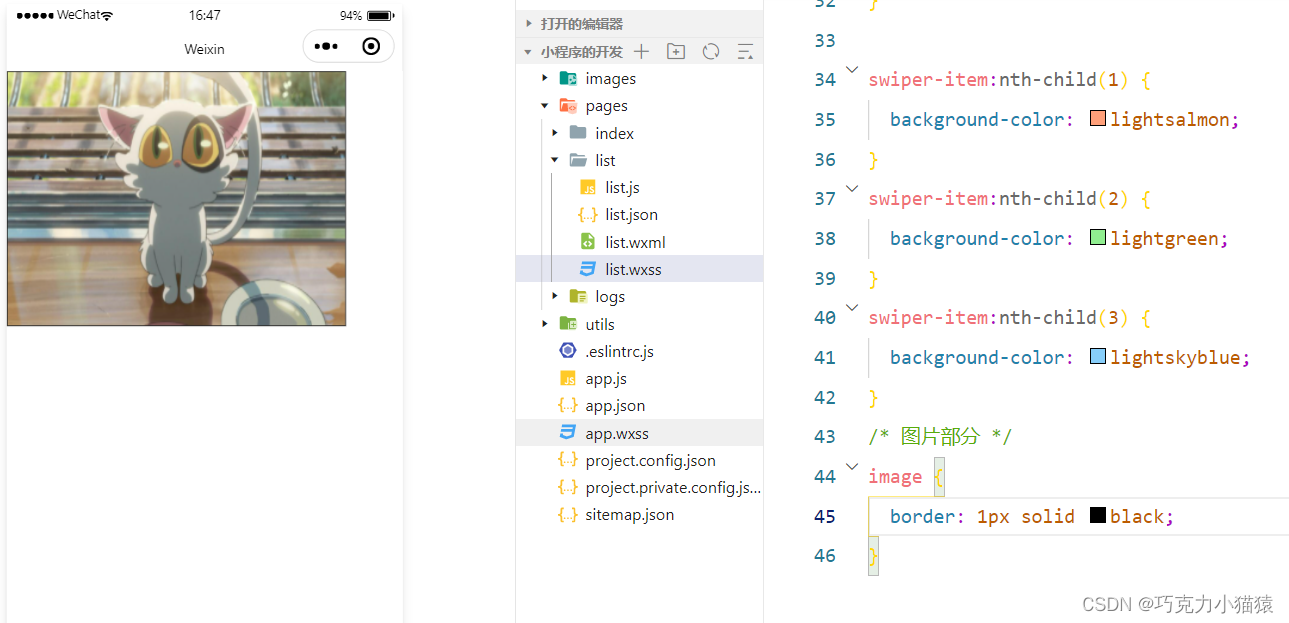Select list.wxss in the file tree
The image size is (1289, 623).
[x=639, y=268]
